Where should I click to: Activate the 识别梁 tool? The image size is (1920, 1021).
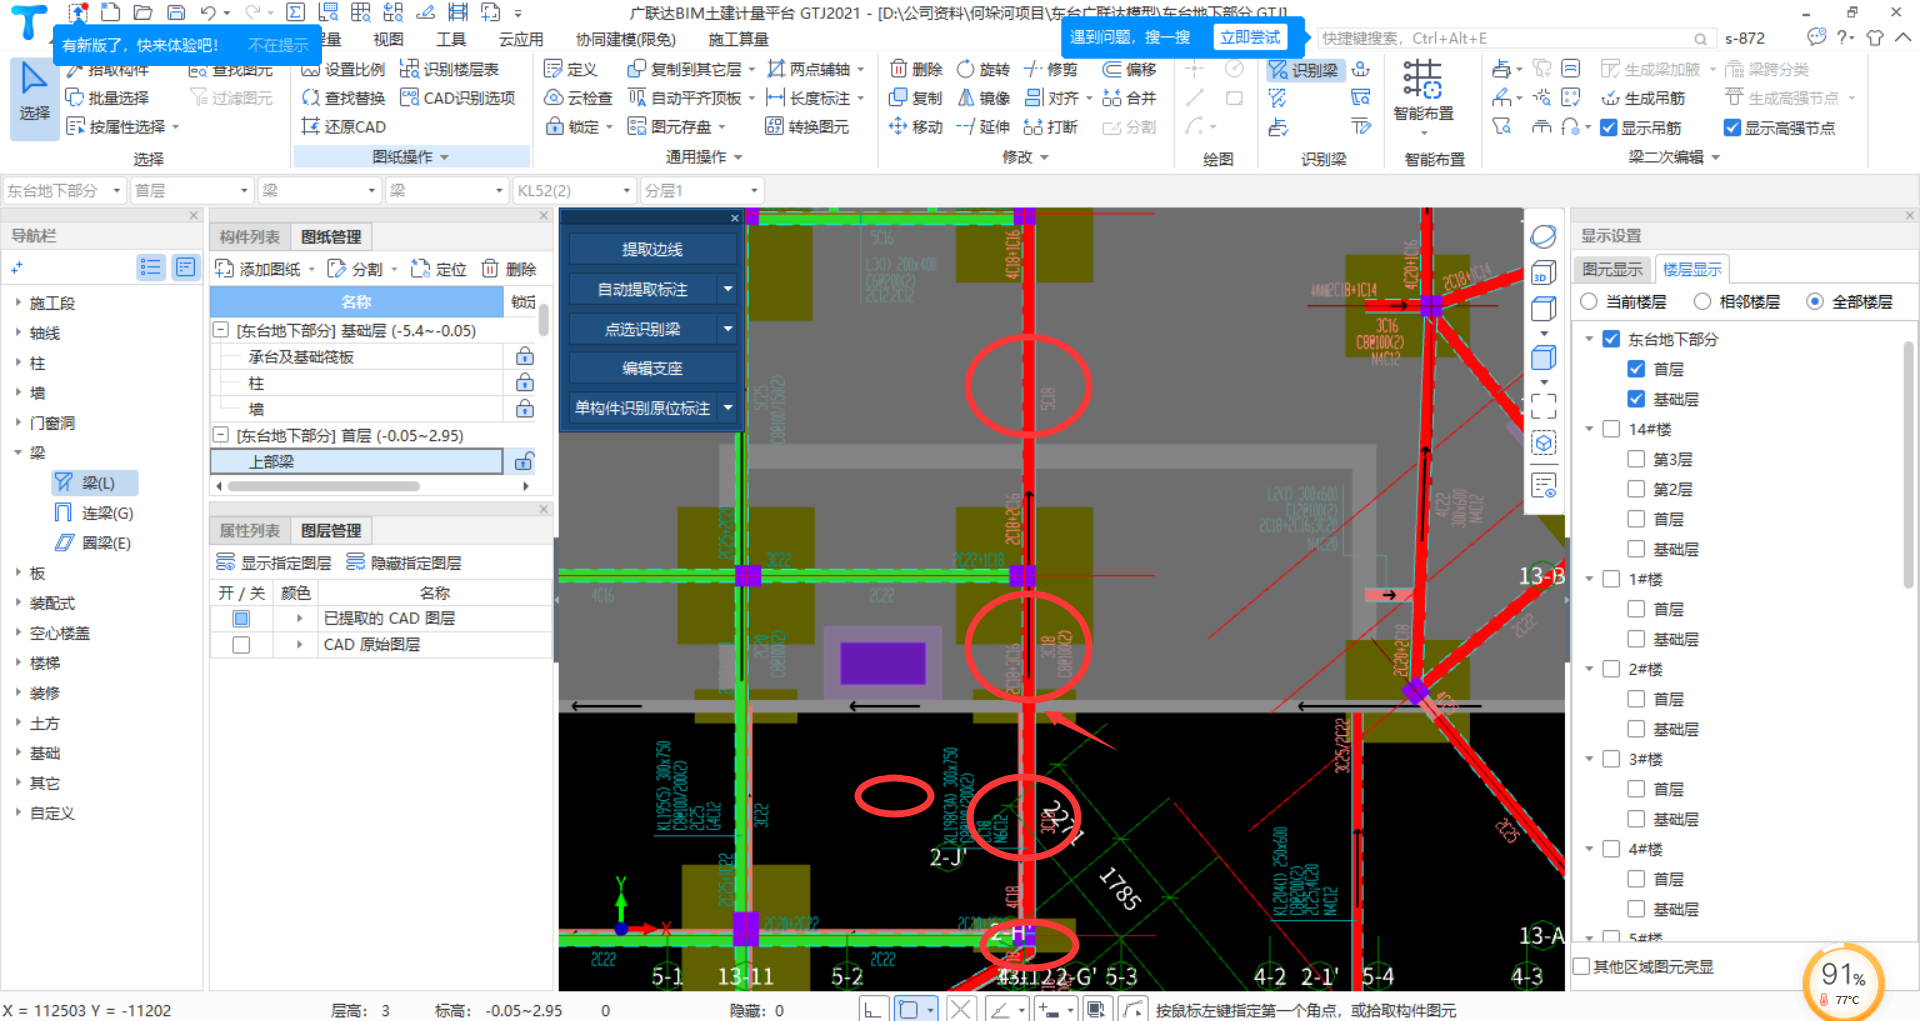(x=1303, y=70)
